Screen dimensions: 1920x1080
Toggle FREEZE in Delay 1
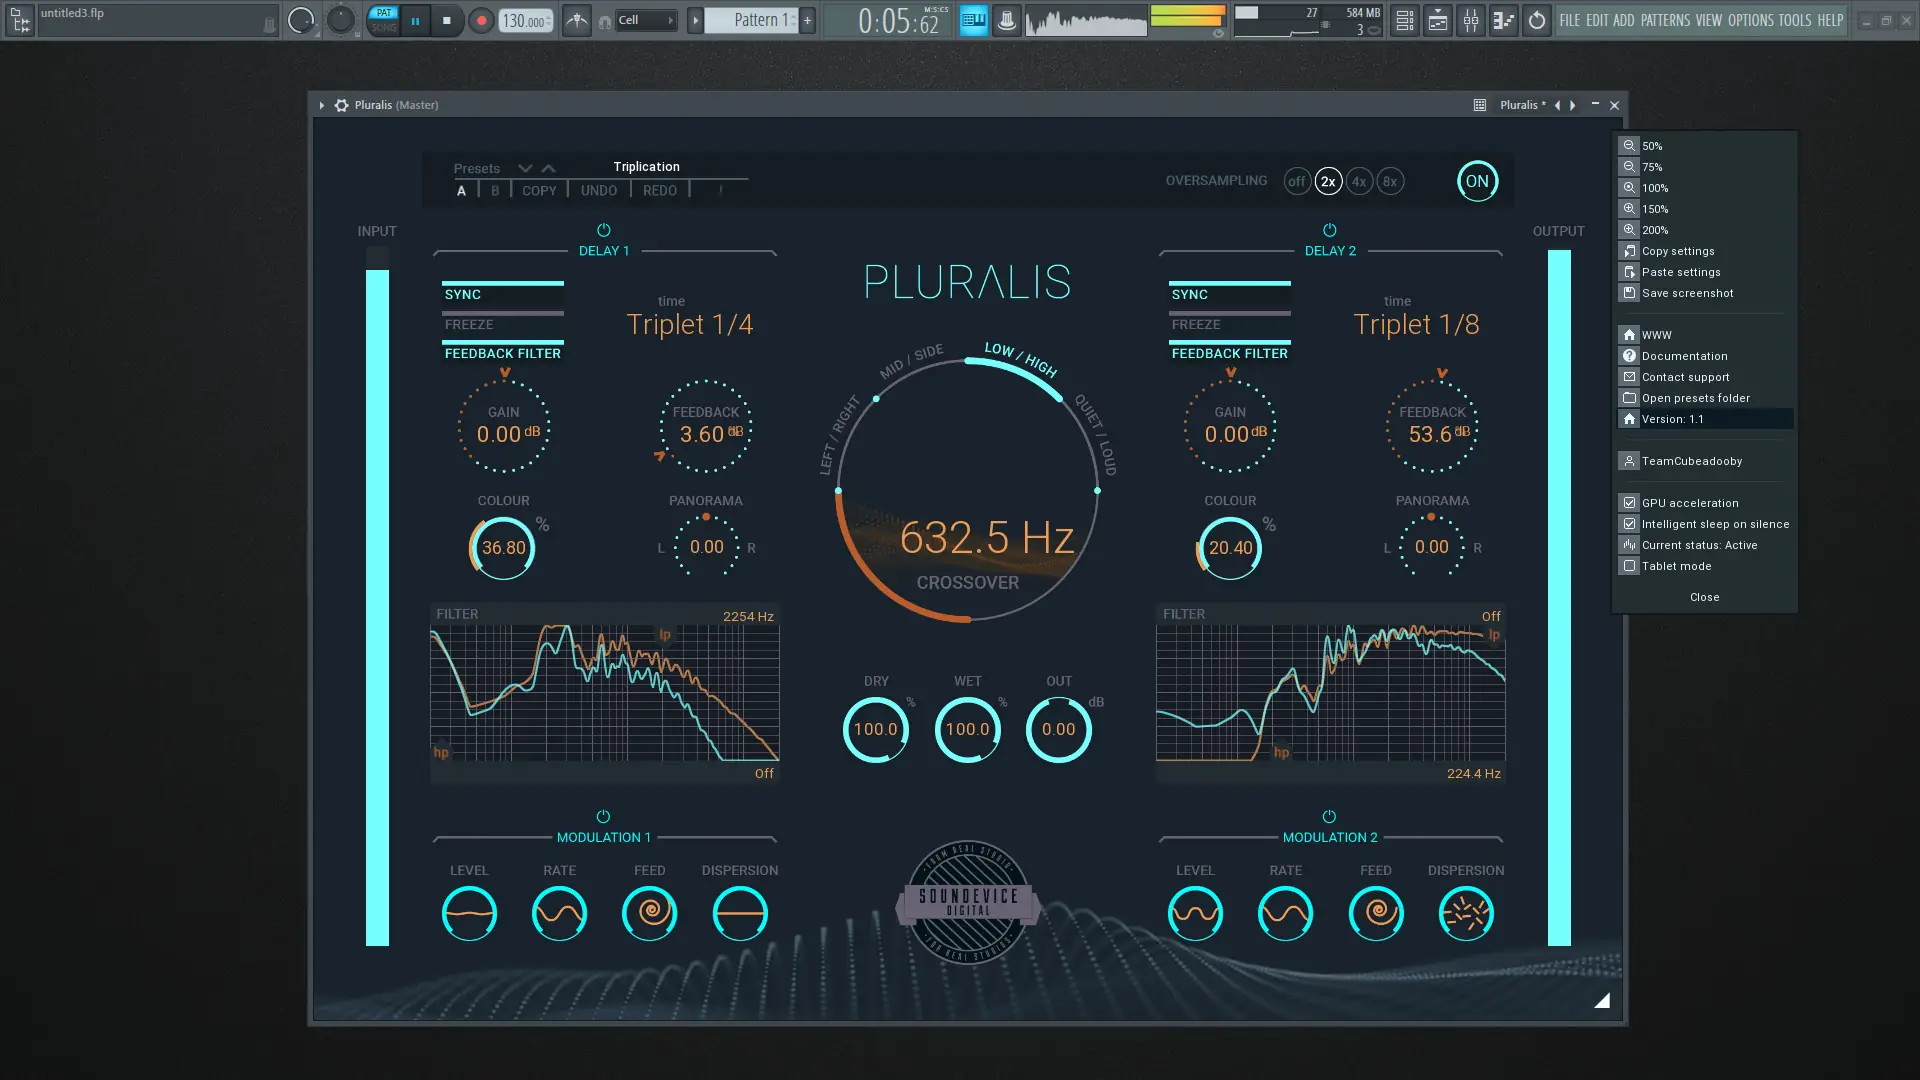coord(503,325)
